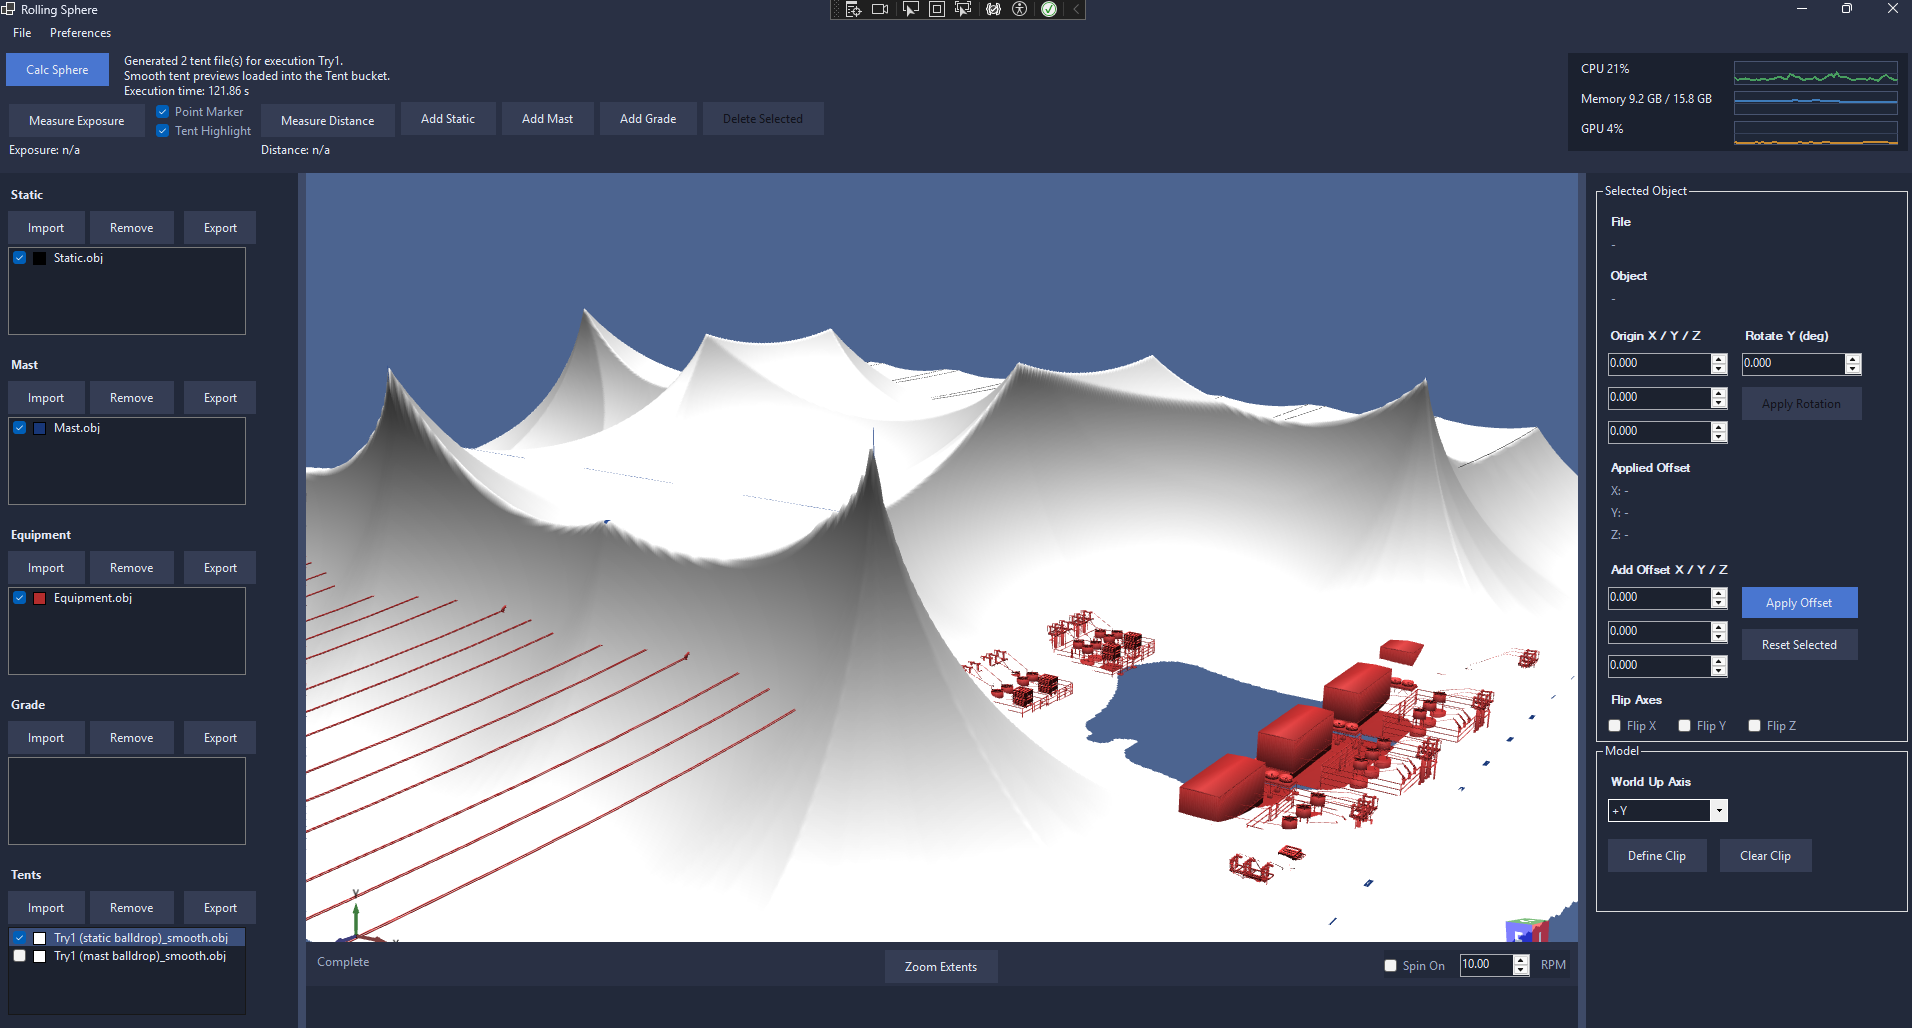Click the Define Clip button
This screenshot has height=1028, width=1912.
click(x=1657, y=856)
